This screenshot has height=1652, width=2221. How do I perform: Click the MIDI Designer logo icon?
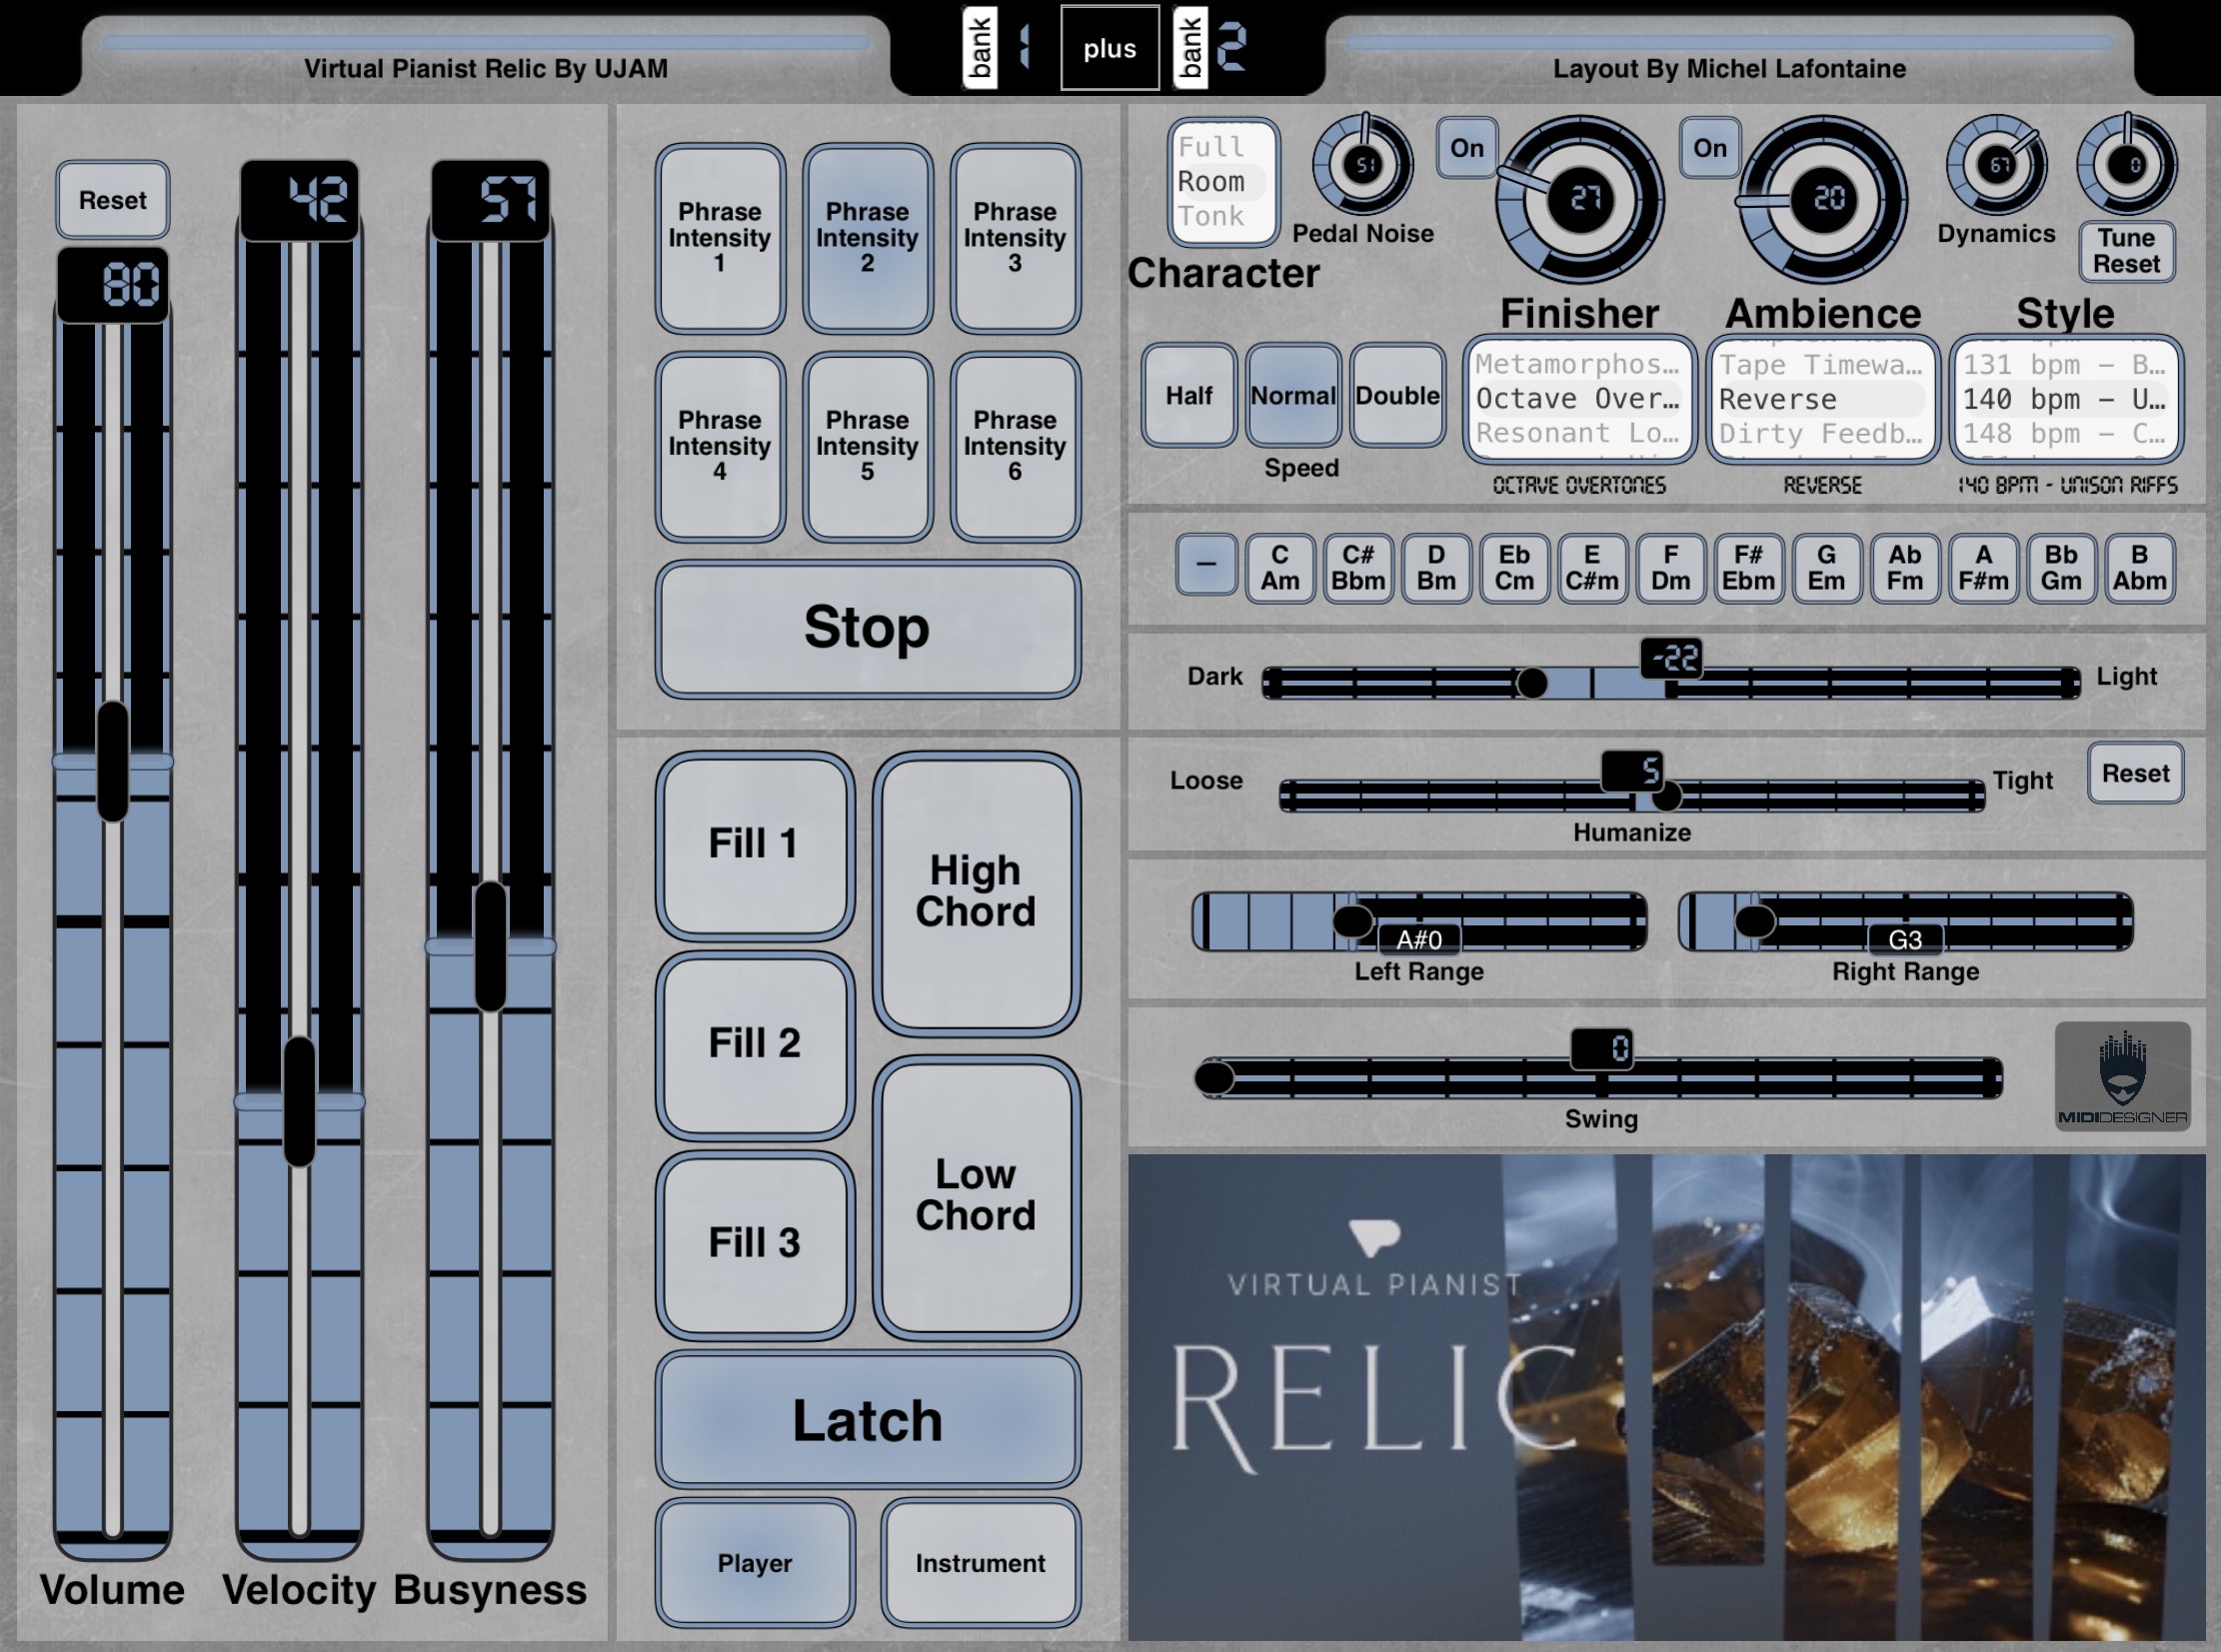[x=2122, y=1076]
